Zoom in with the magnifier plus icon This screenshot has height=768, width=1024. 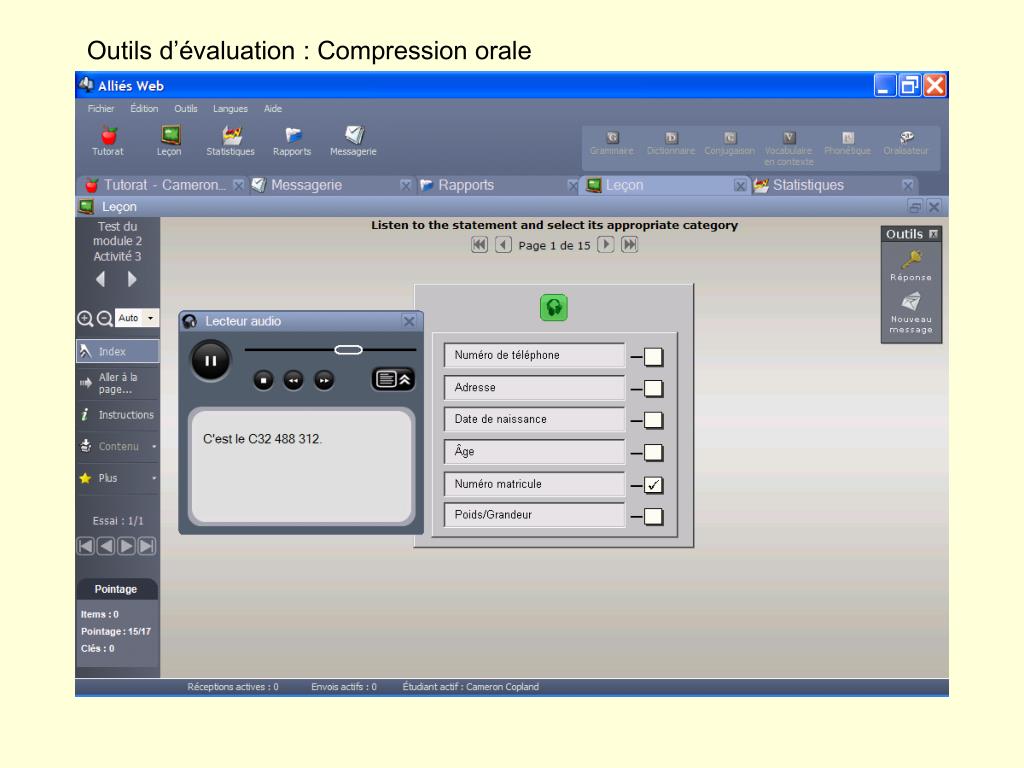85,319
